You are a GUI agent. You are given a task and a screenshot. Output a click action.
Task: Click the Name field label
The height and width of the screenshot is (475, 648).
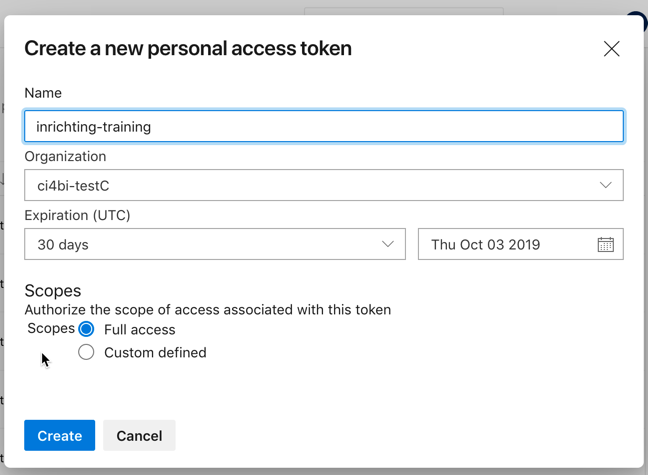[43, 93]
